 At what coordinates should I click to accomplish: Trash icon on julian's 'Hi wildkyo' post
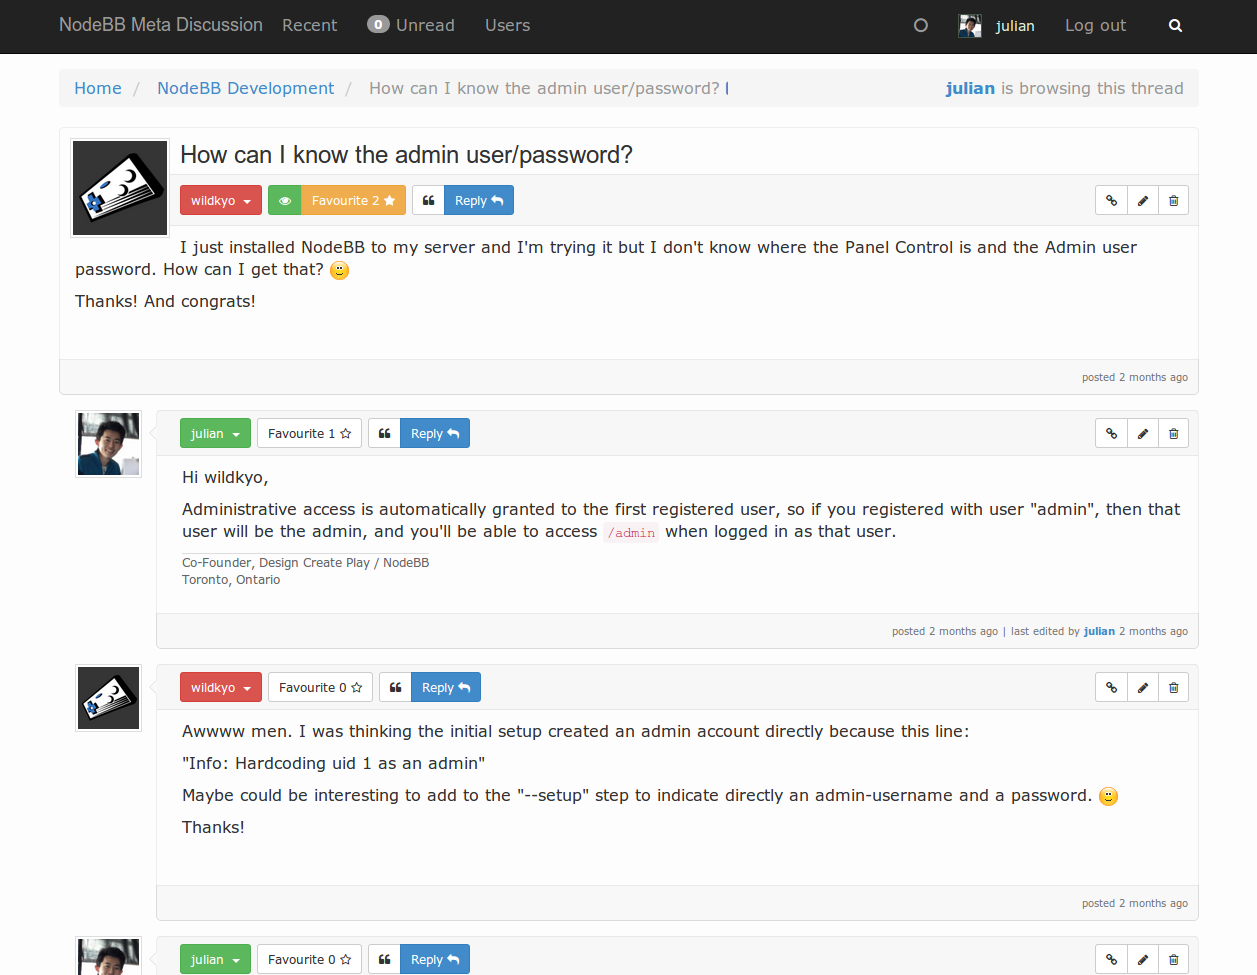tap(1173, 434)
